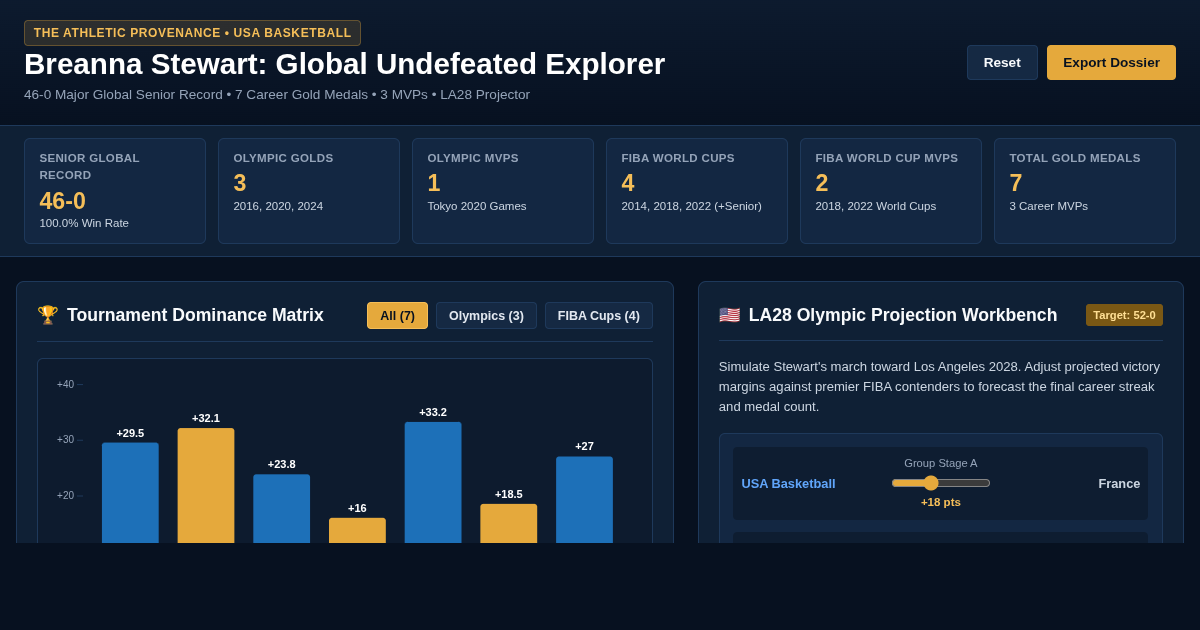
Task: Click the Group Stage A label
Action: click(x=941, y=463)
